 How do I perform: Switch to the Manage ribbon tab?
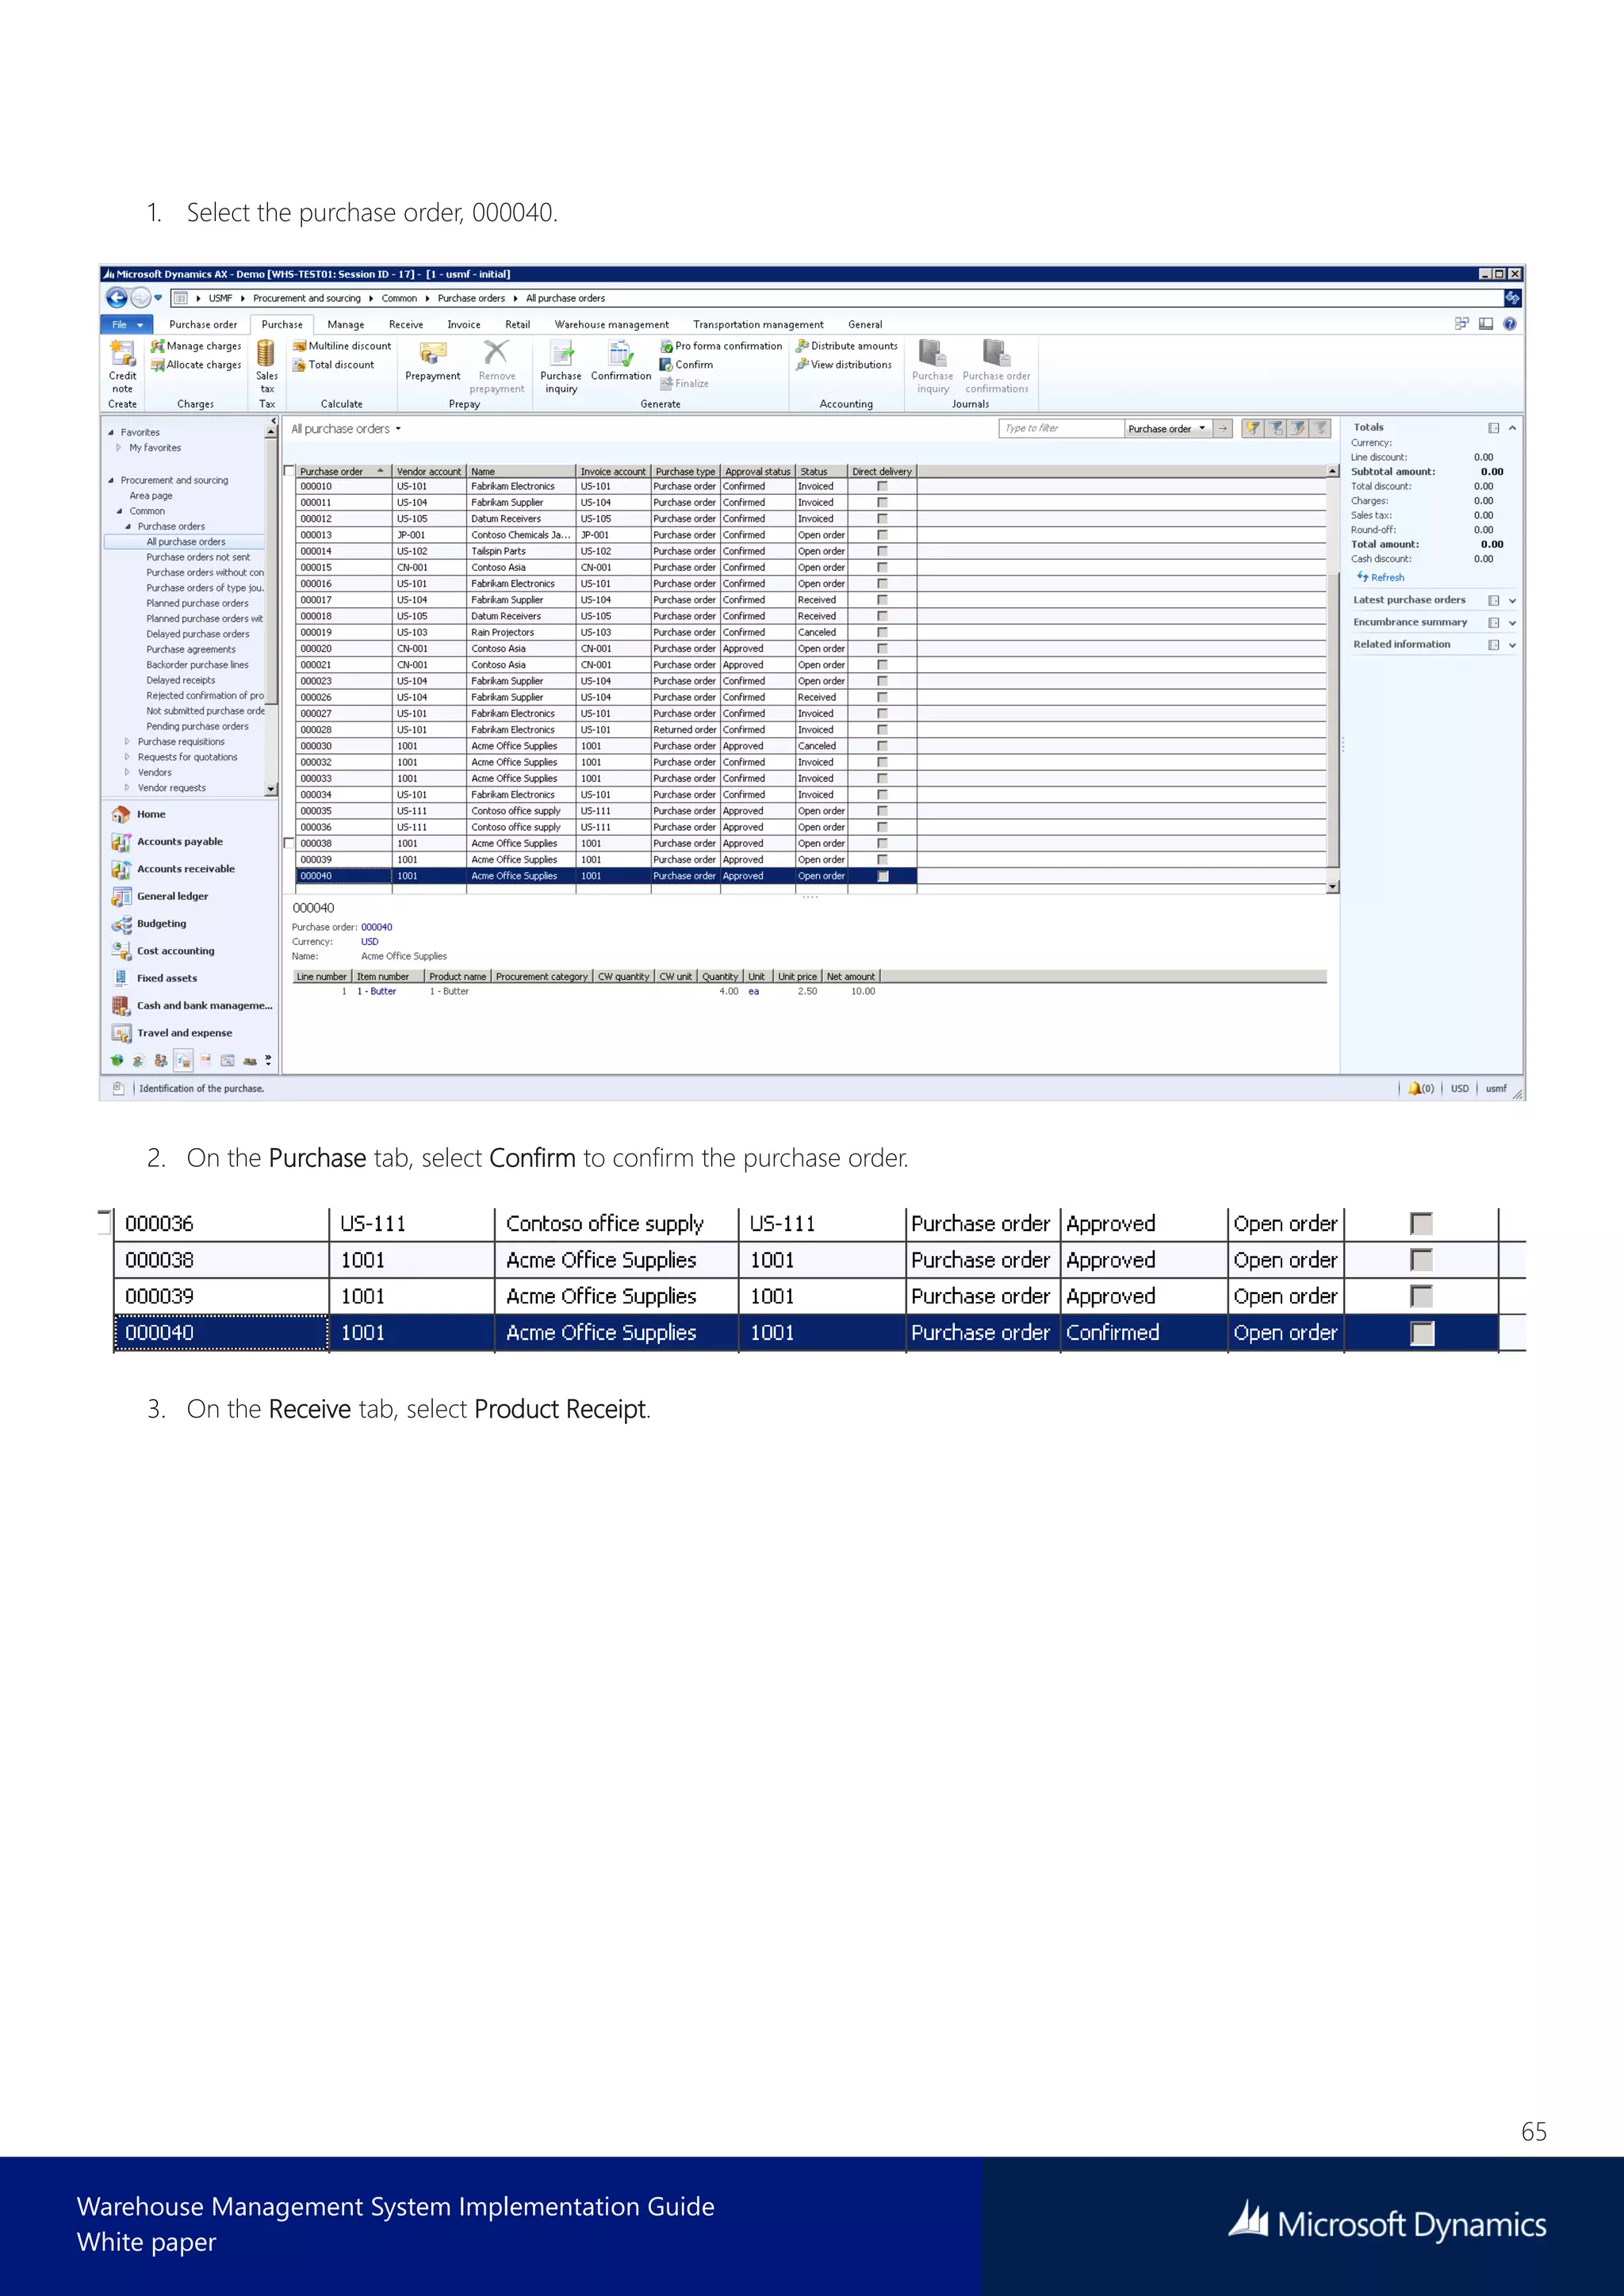click(346, 324)
